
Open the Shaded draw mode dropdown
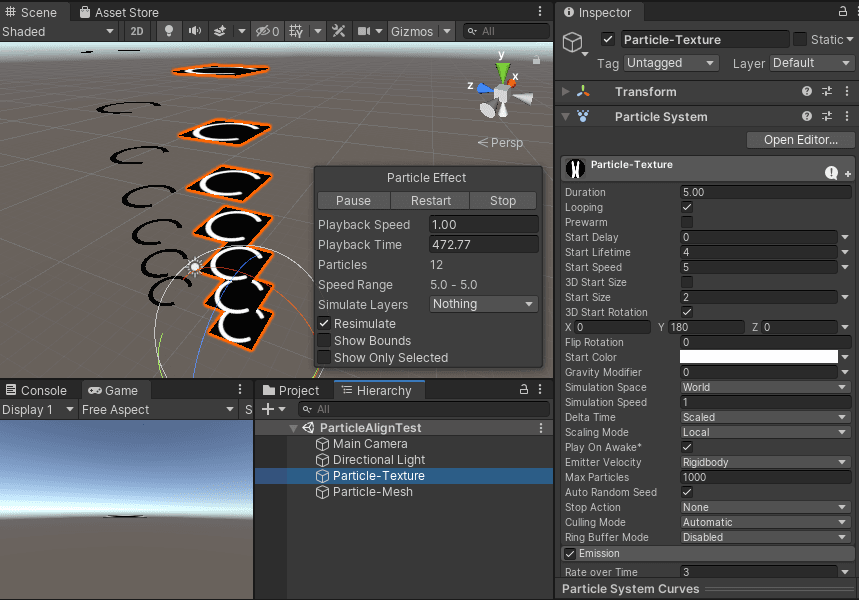click(x=58, y=31)
